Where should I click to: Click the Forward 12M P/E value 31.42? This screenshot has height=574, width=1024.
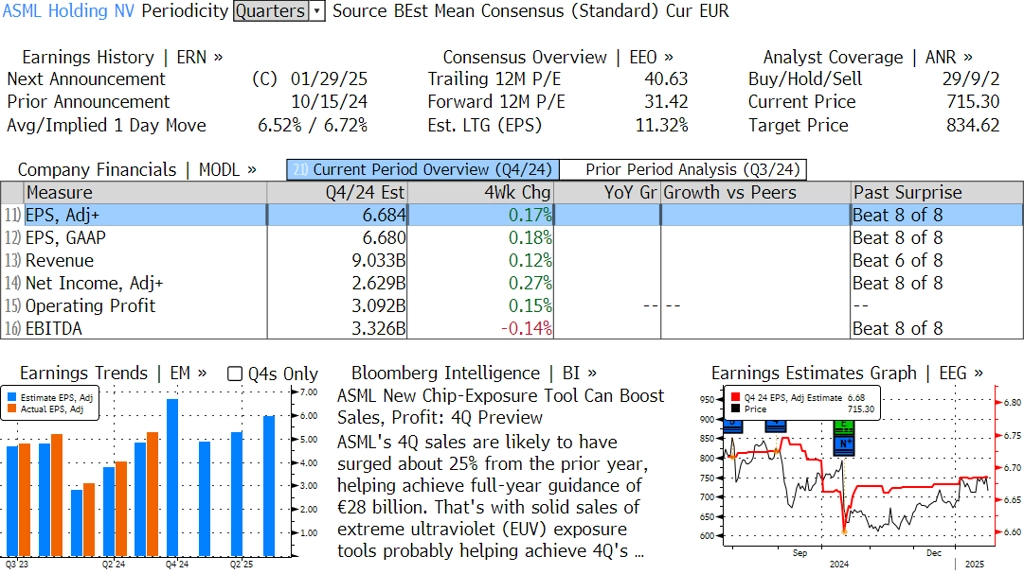coord(666,102)
